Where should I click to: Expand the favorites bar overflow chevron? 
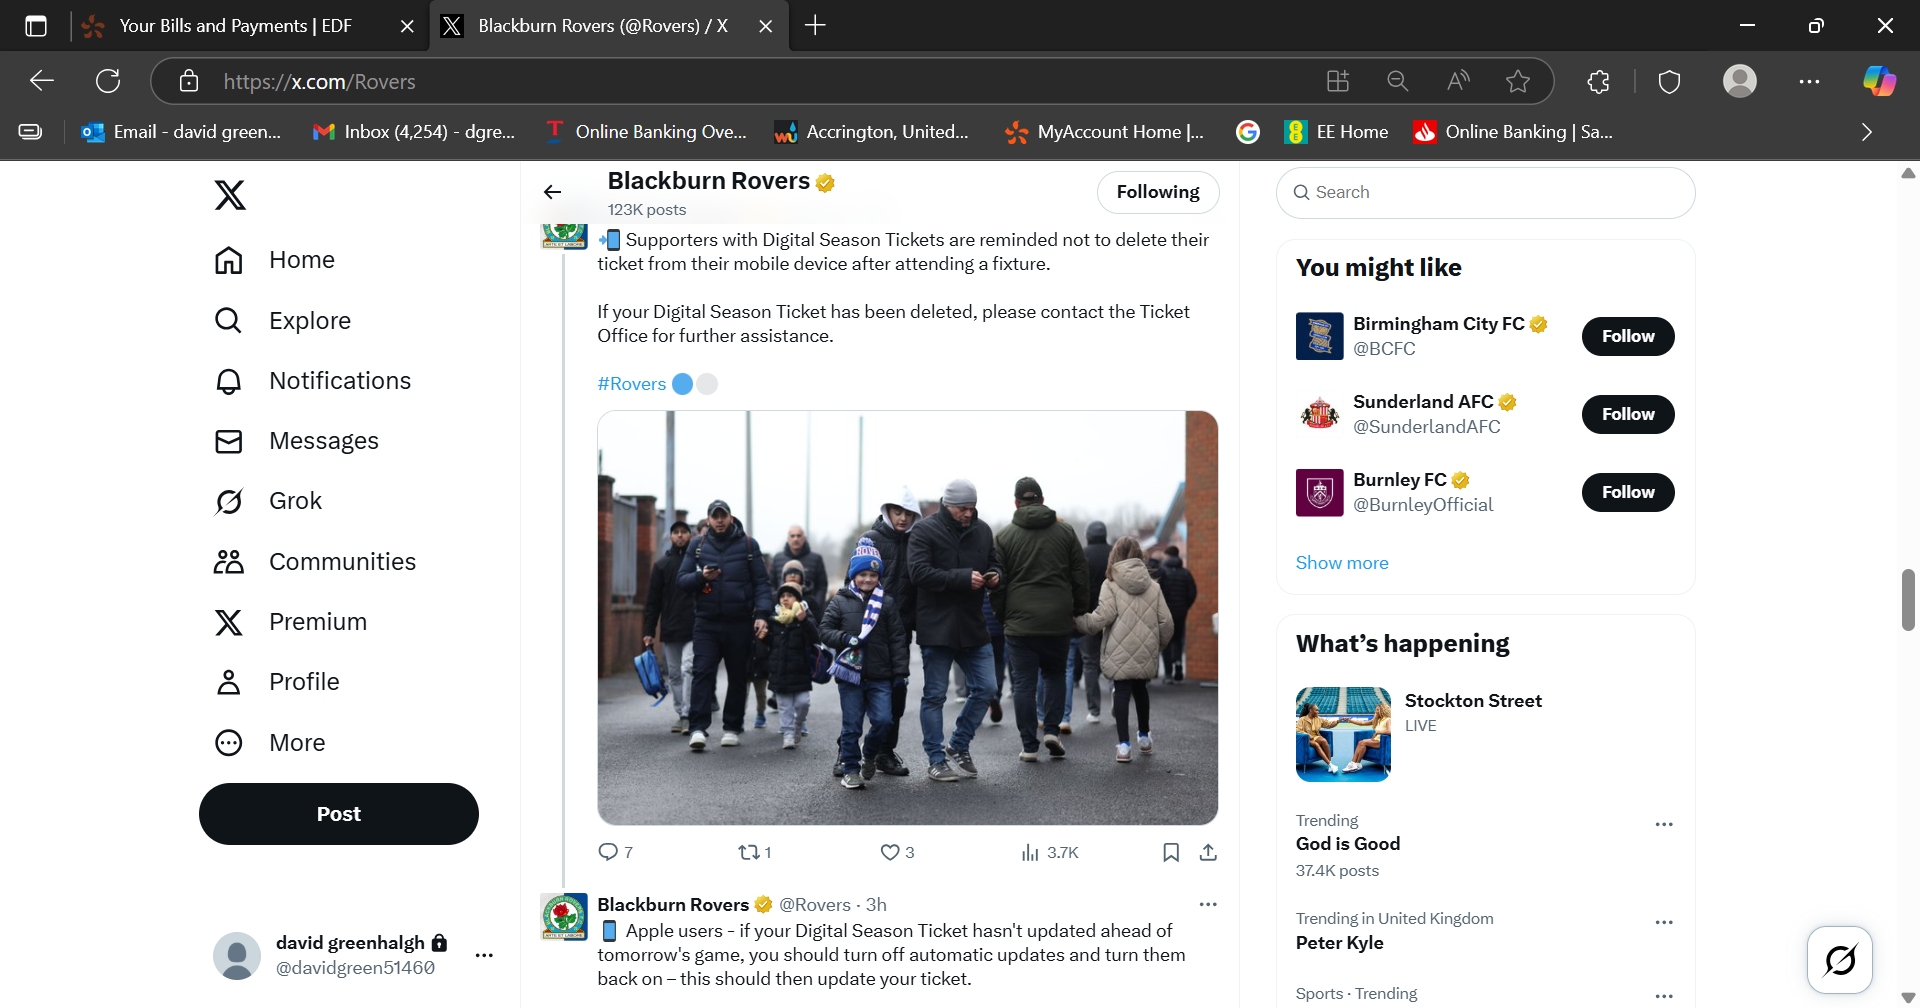tap(1866, 132)
